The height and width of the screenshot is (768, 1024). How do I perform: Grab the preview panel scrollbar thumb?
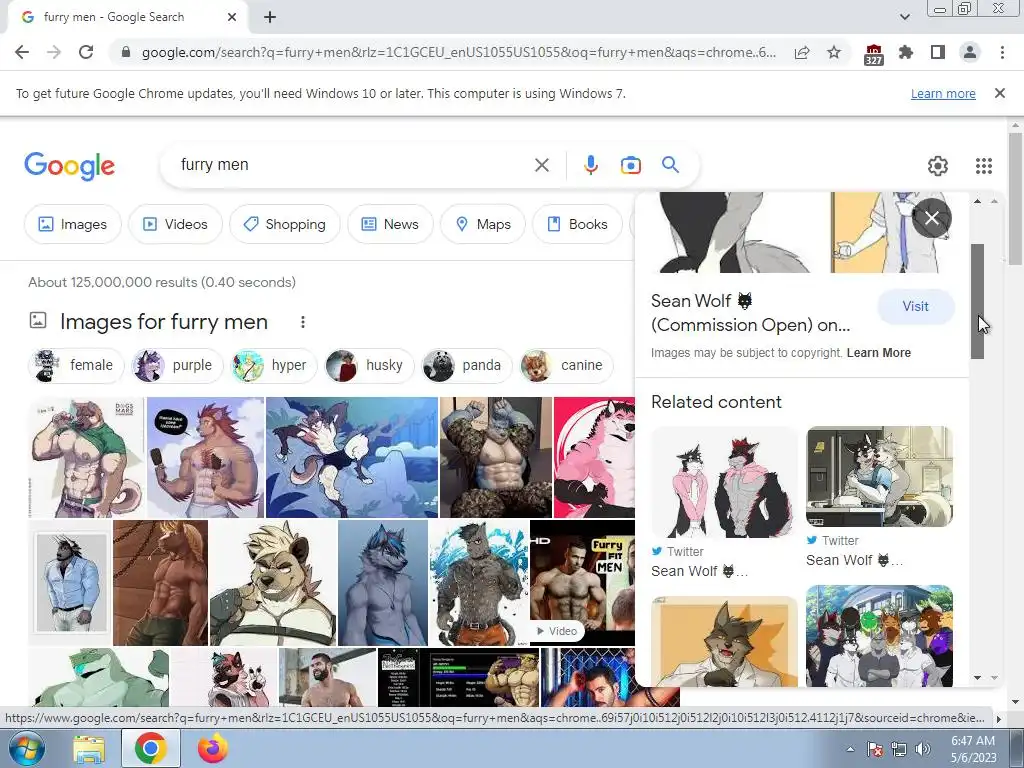pyautogui.click(x=977, y=301)
